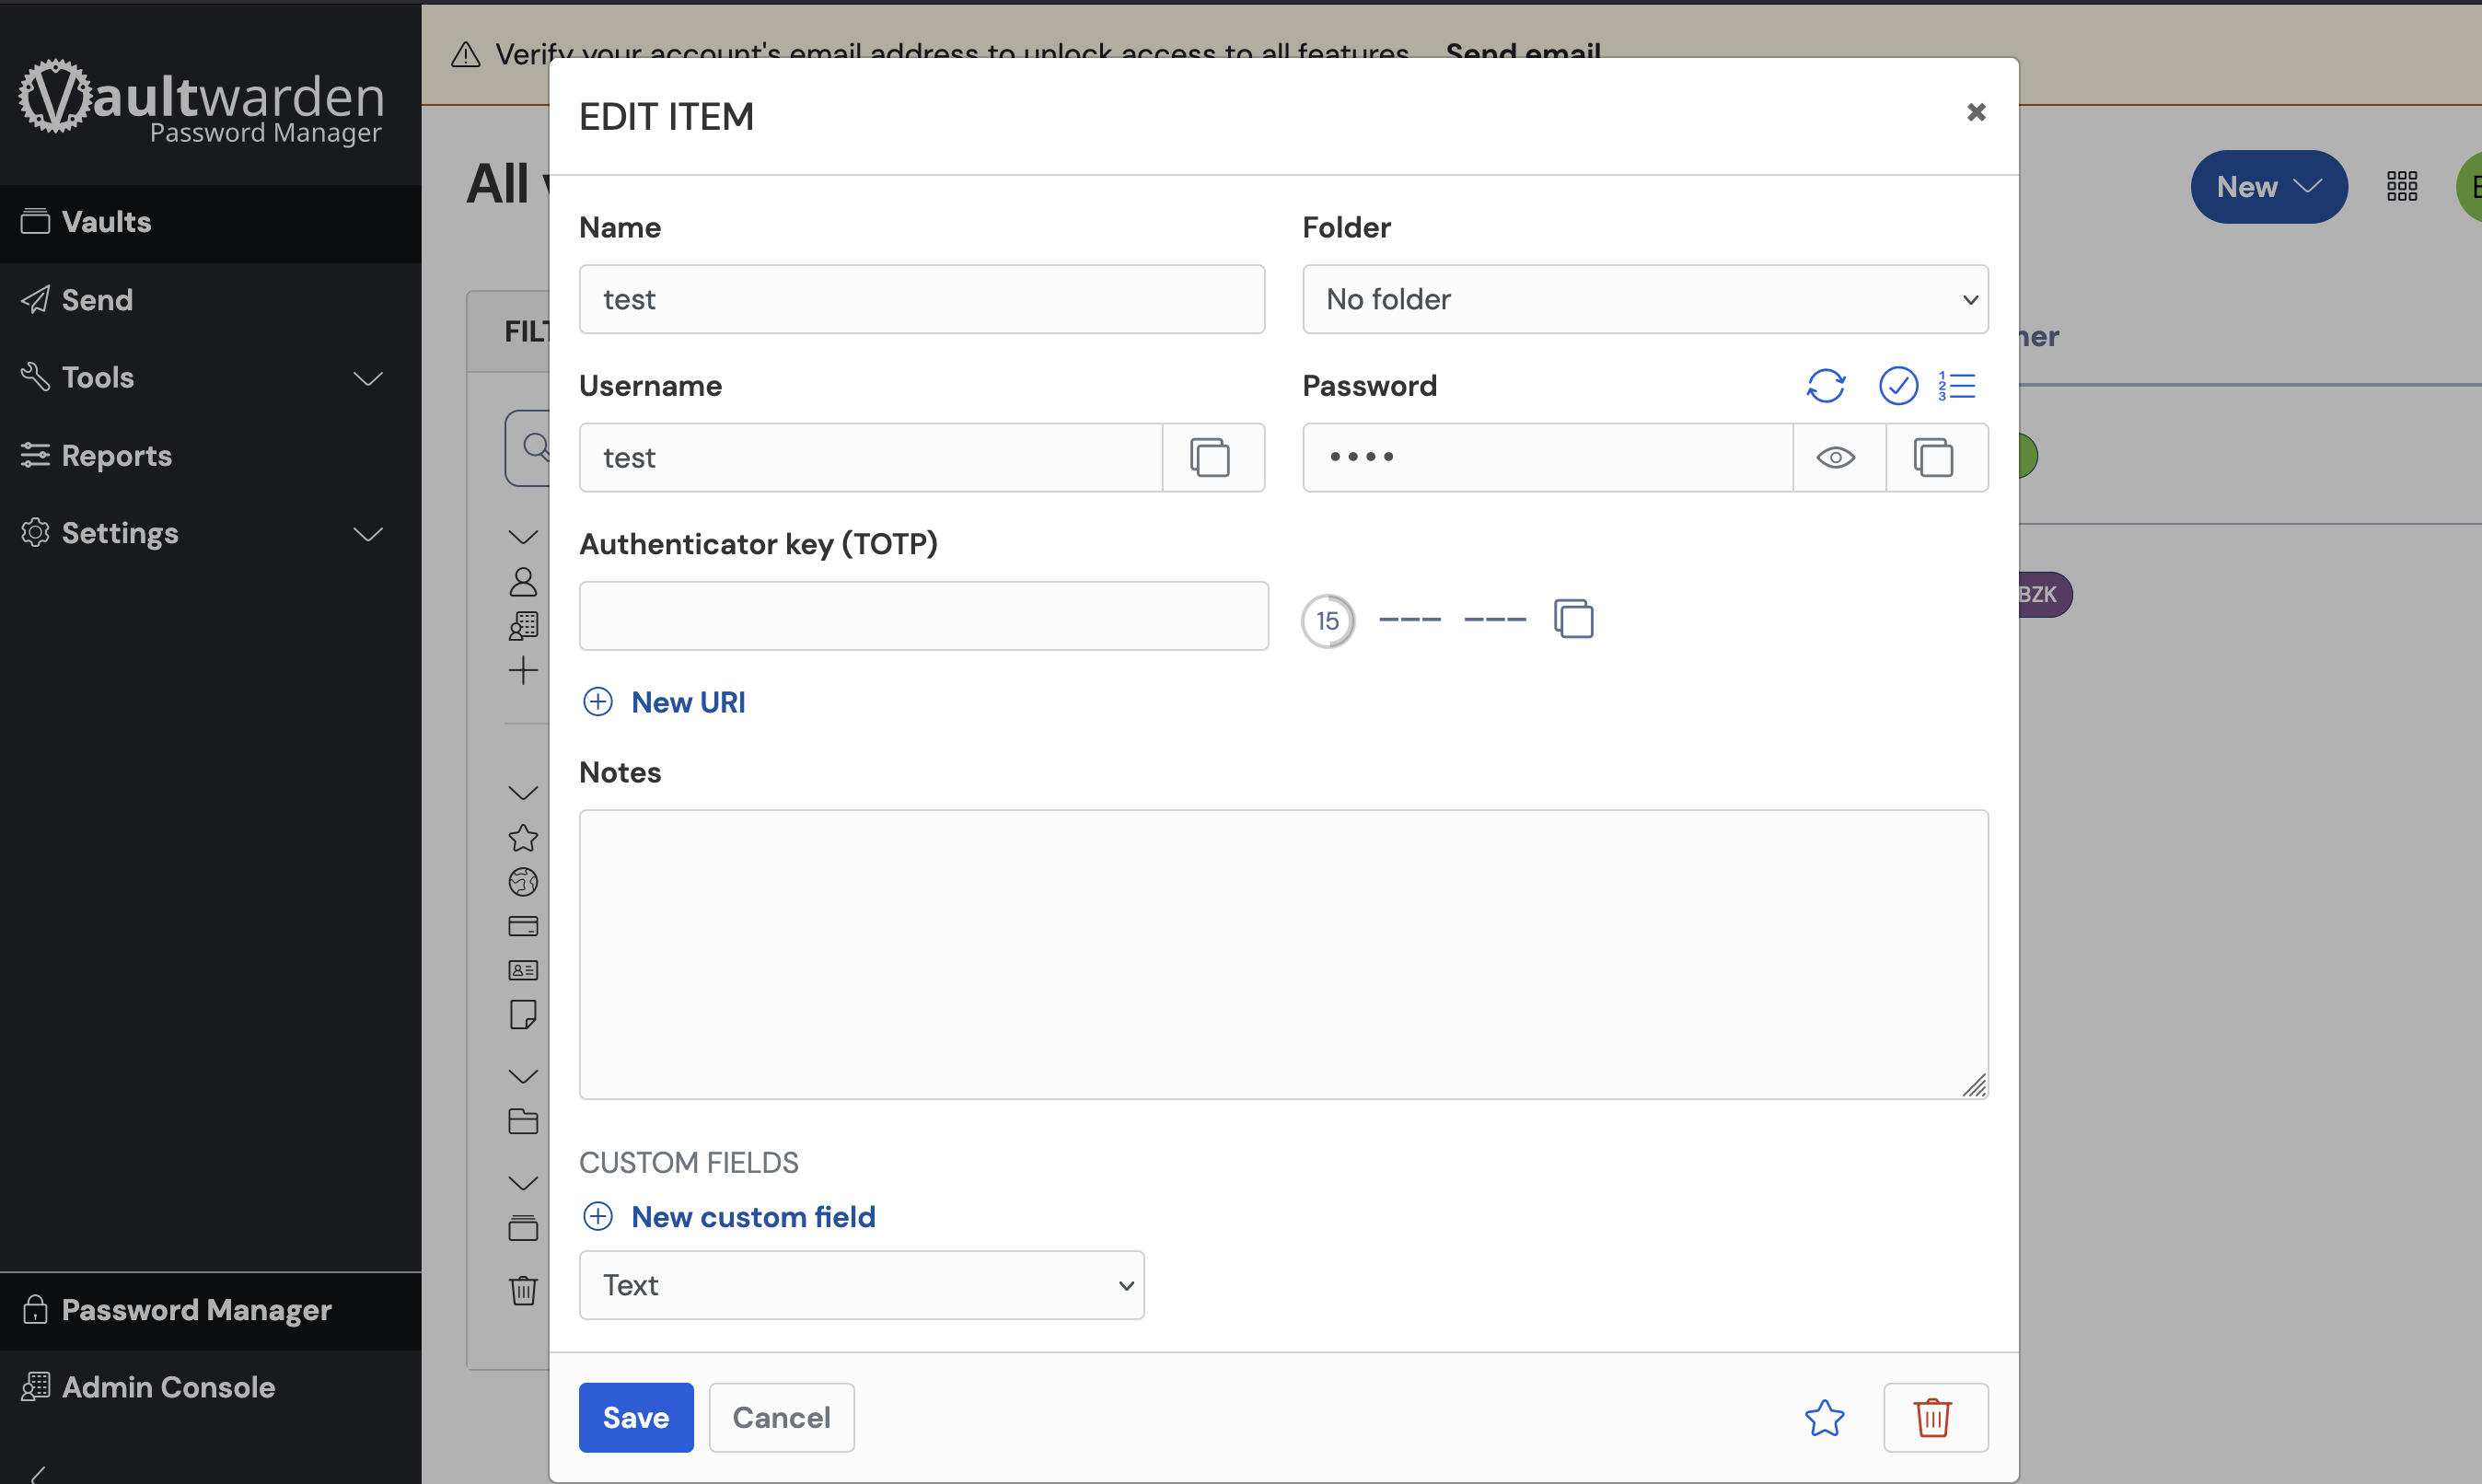The width and height of the screenshot is (2482, 1484).
Task: Copy the username to clipboard
Action: pyautogui.click(x=1210, y=458)
